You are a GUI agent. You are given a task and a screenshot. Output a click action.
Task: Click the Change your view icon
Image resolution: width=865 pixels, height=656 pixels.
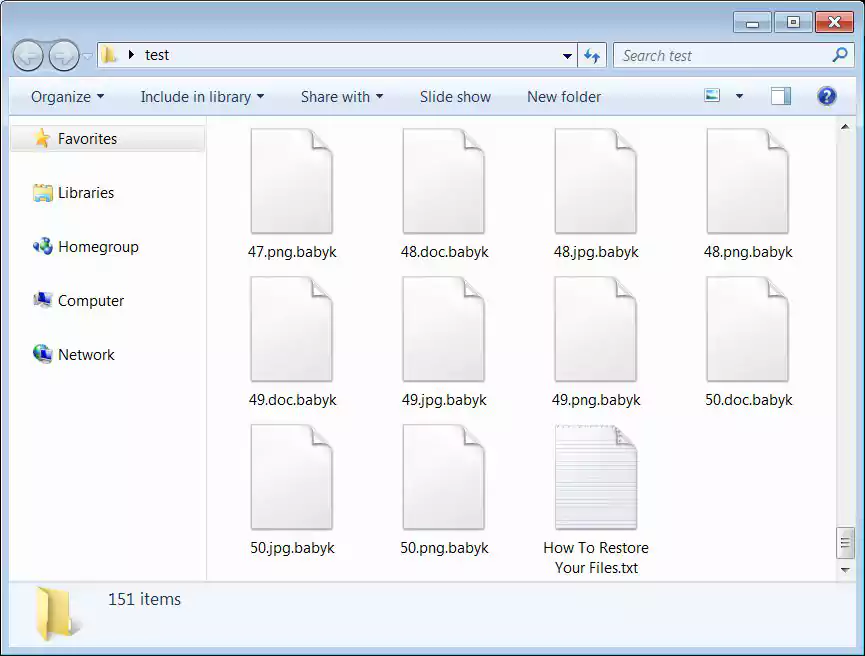pyautogui.click(x=712, y=96)
